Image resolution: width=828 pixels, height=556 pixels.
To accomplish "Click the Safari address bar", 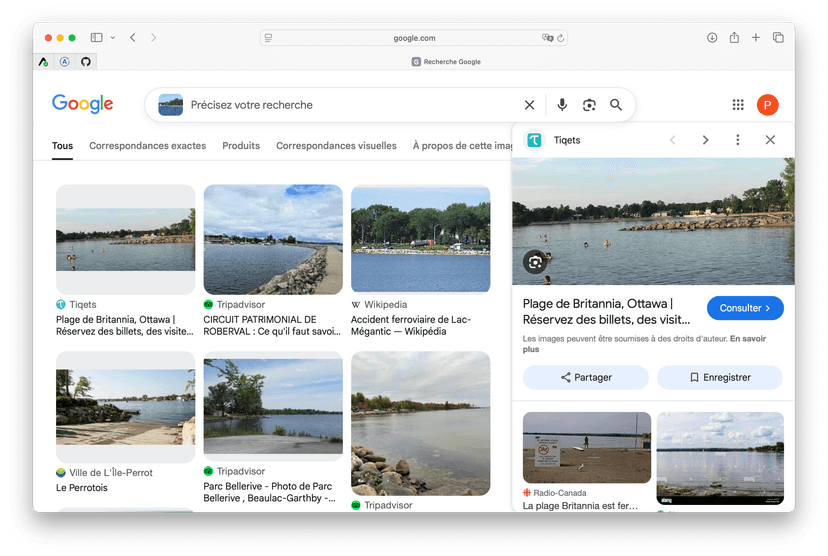I will (x=414, y=38).
